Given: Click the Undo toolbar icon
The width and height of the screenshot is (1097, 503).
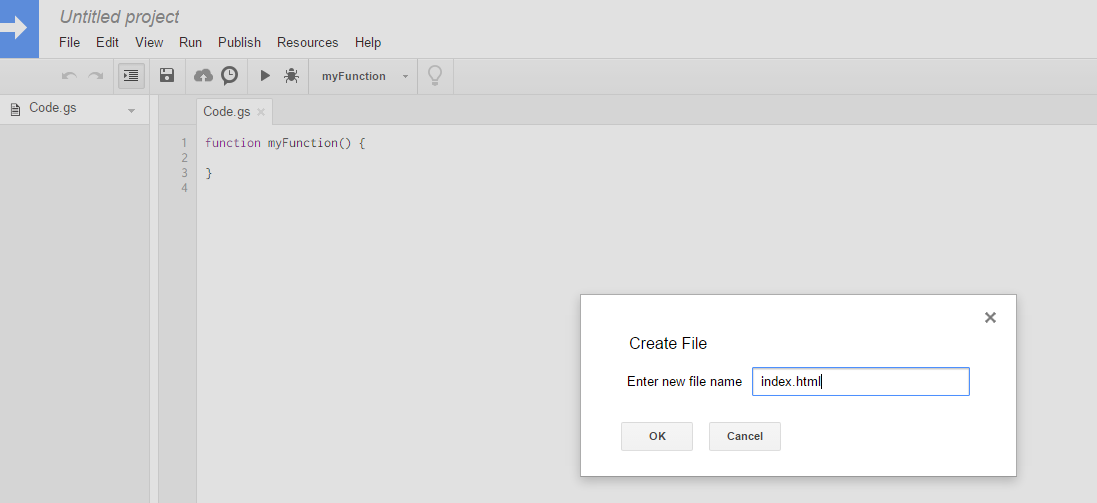Looking at the screenshot, I should (x=69, y=76).
